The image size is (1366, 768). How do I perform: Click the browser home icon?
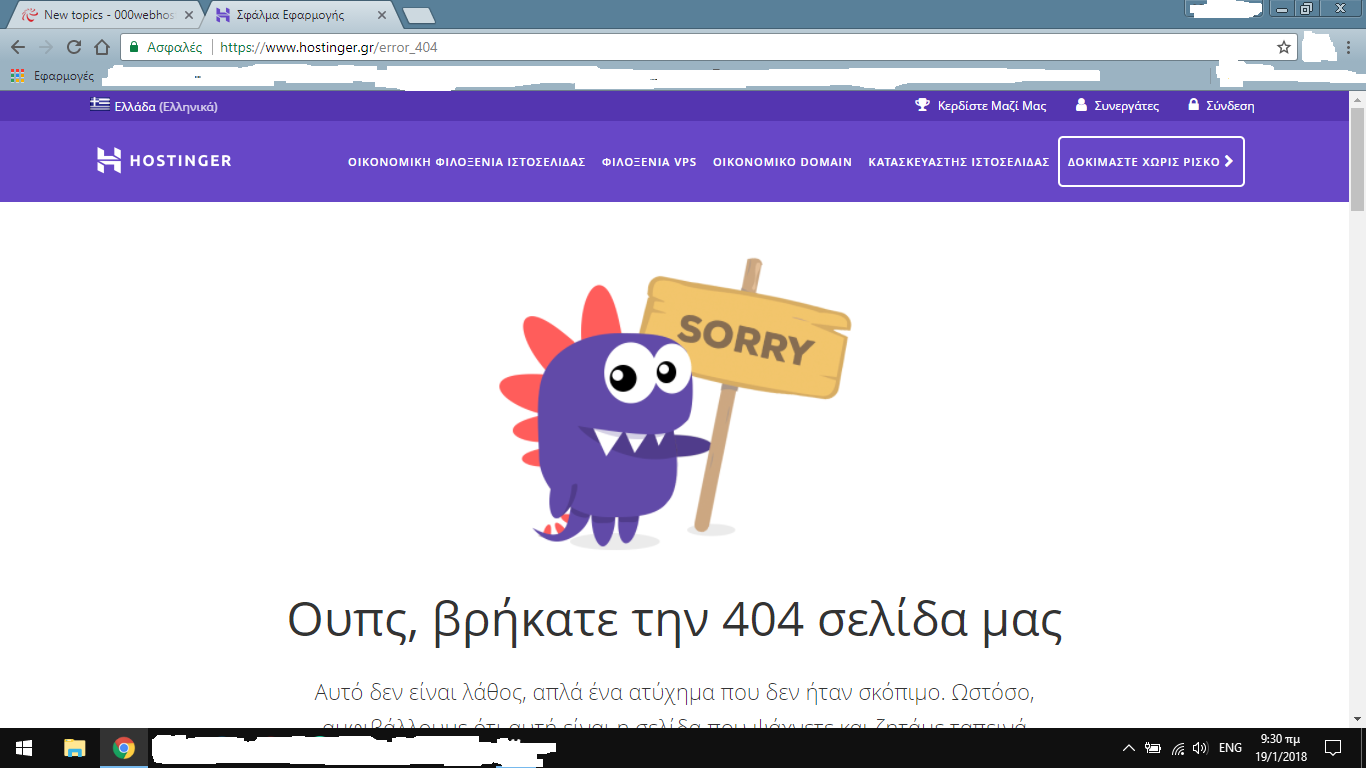101,47
